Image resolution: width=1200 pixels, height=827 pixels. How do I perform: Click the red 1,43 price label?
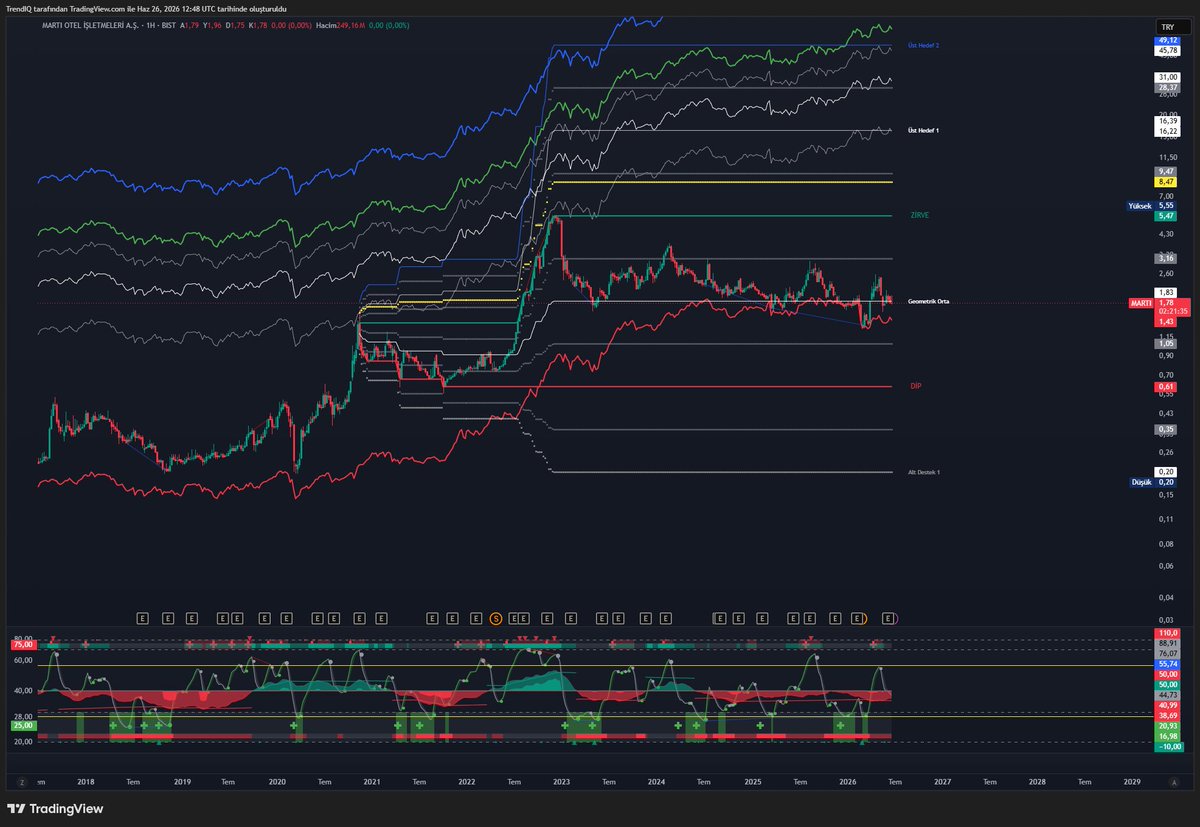coord(1166,321)
